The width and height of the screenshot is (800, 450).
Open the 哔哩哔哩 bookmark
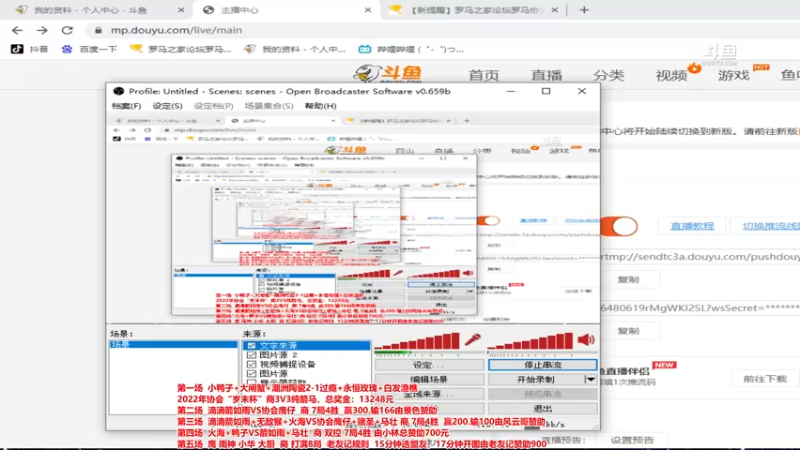coord(411,49)
